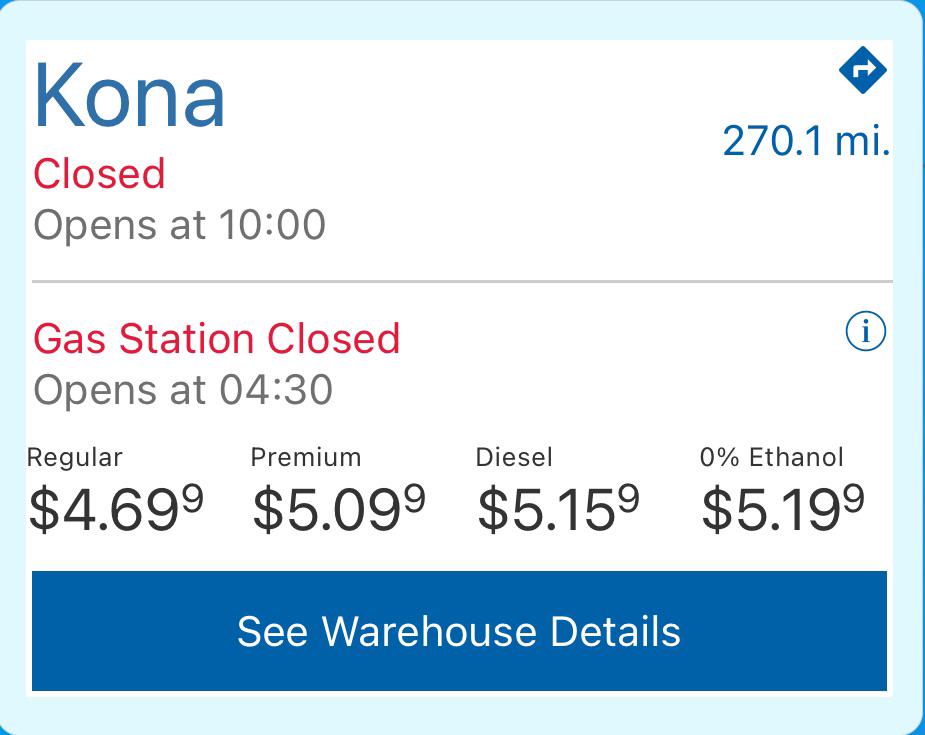Tap the 270.1 mi. distance link
Image resolution: width=925 pixels, height=735 pixels.
point(805,141)
